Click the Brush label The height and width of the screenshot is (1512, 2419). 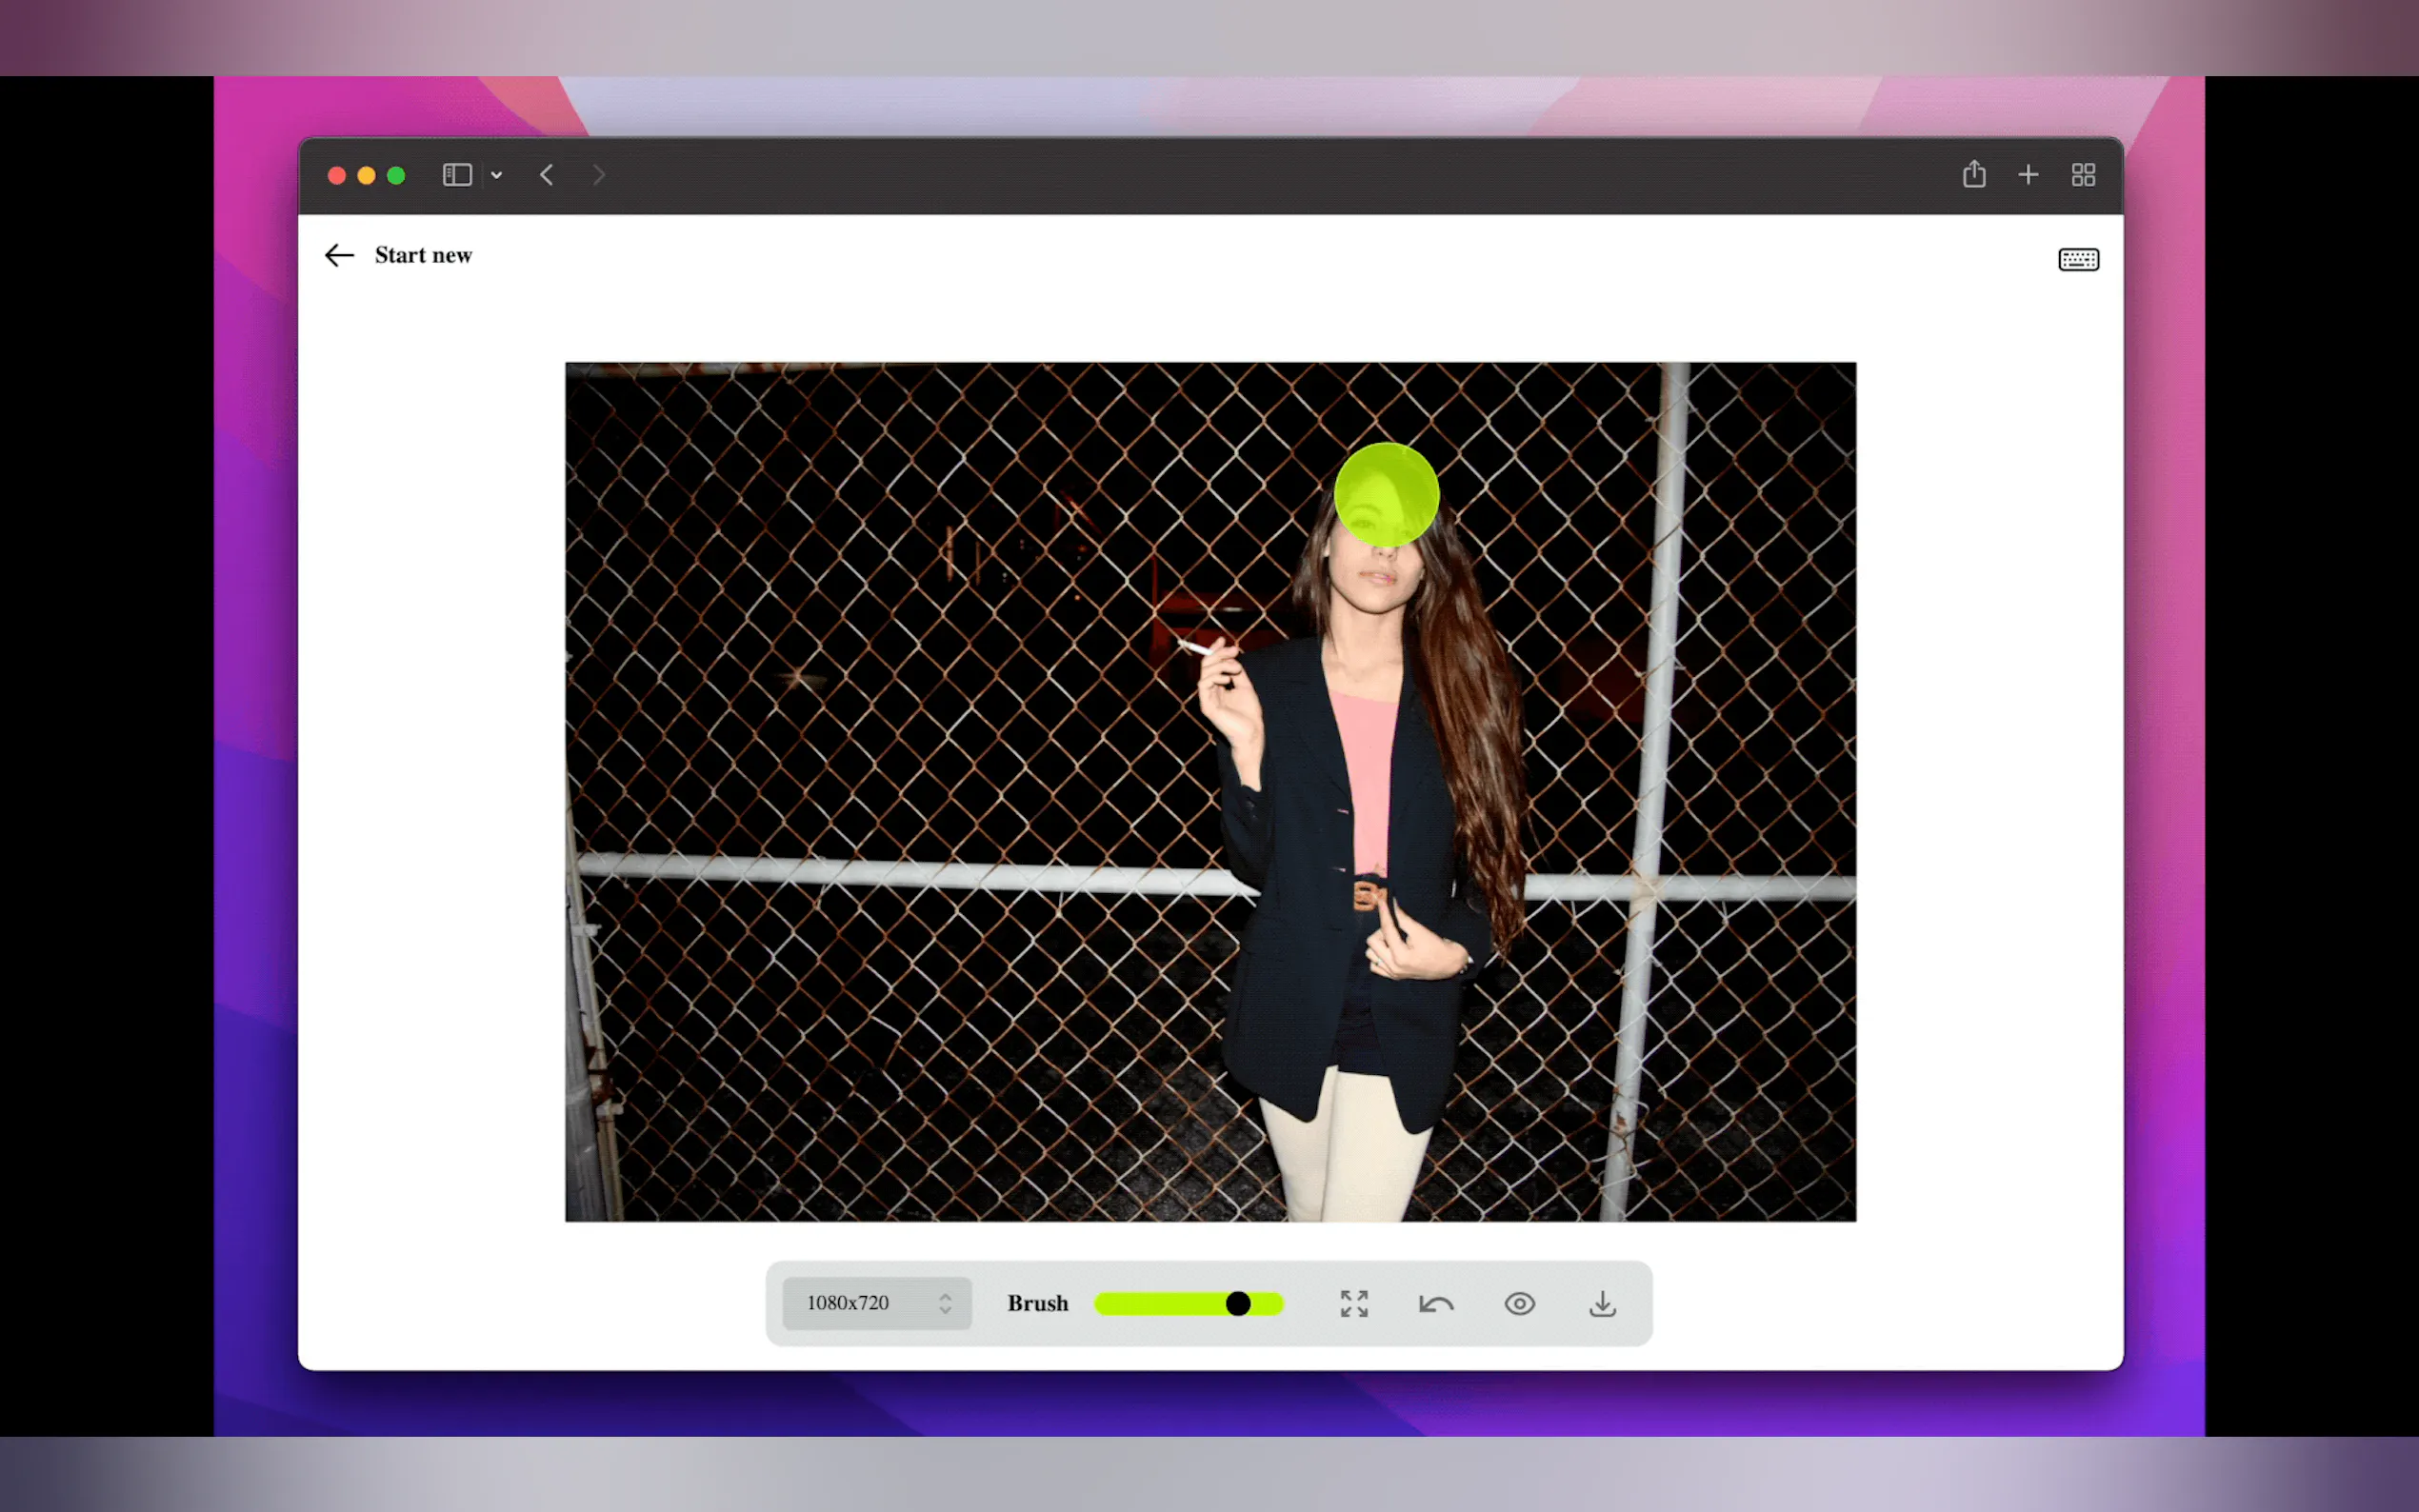pos(1037,1303)
